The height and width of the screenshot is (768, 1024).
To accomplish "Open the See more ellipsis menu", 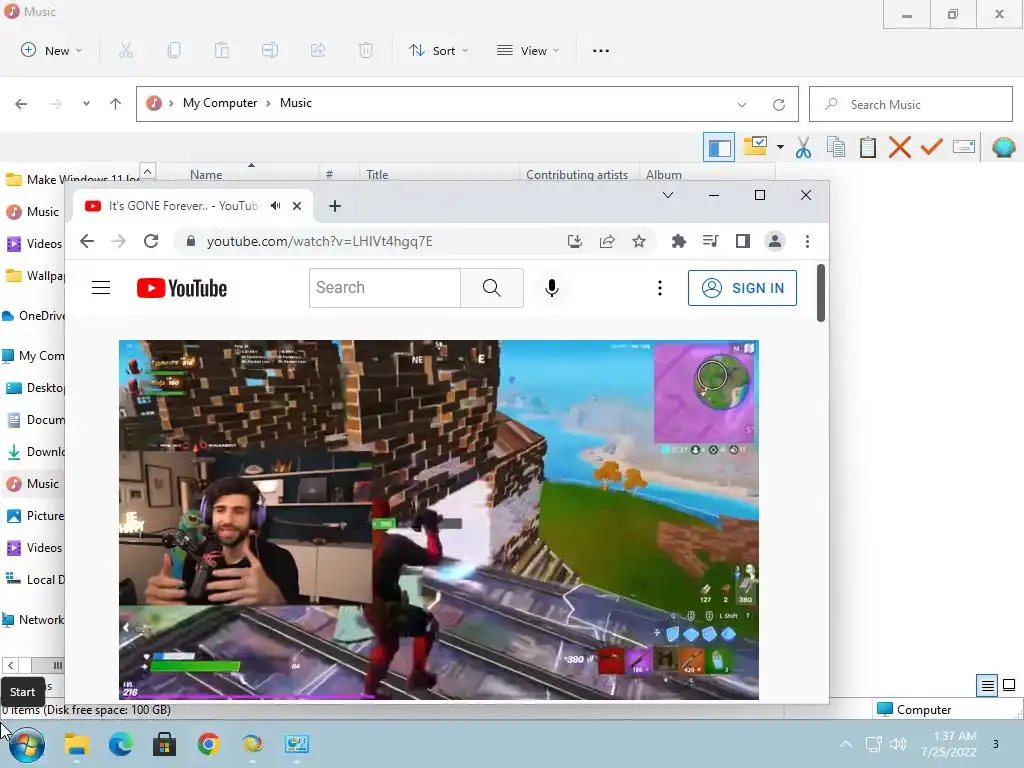I will point(601,50).
